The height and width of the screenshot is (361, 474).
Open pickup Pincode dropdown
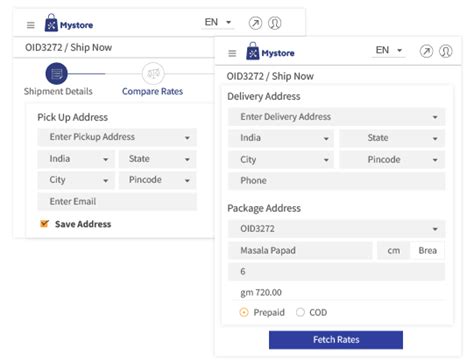click(x=158, y=180)
